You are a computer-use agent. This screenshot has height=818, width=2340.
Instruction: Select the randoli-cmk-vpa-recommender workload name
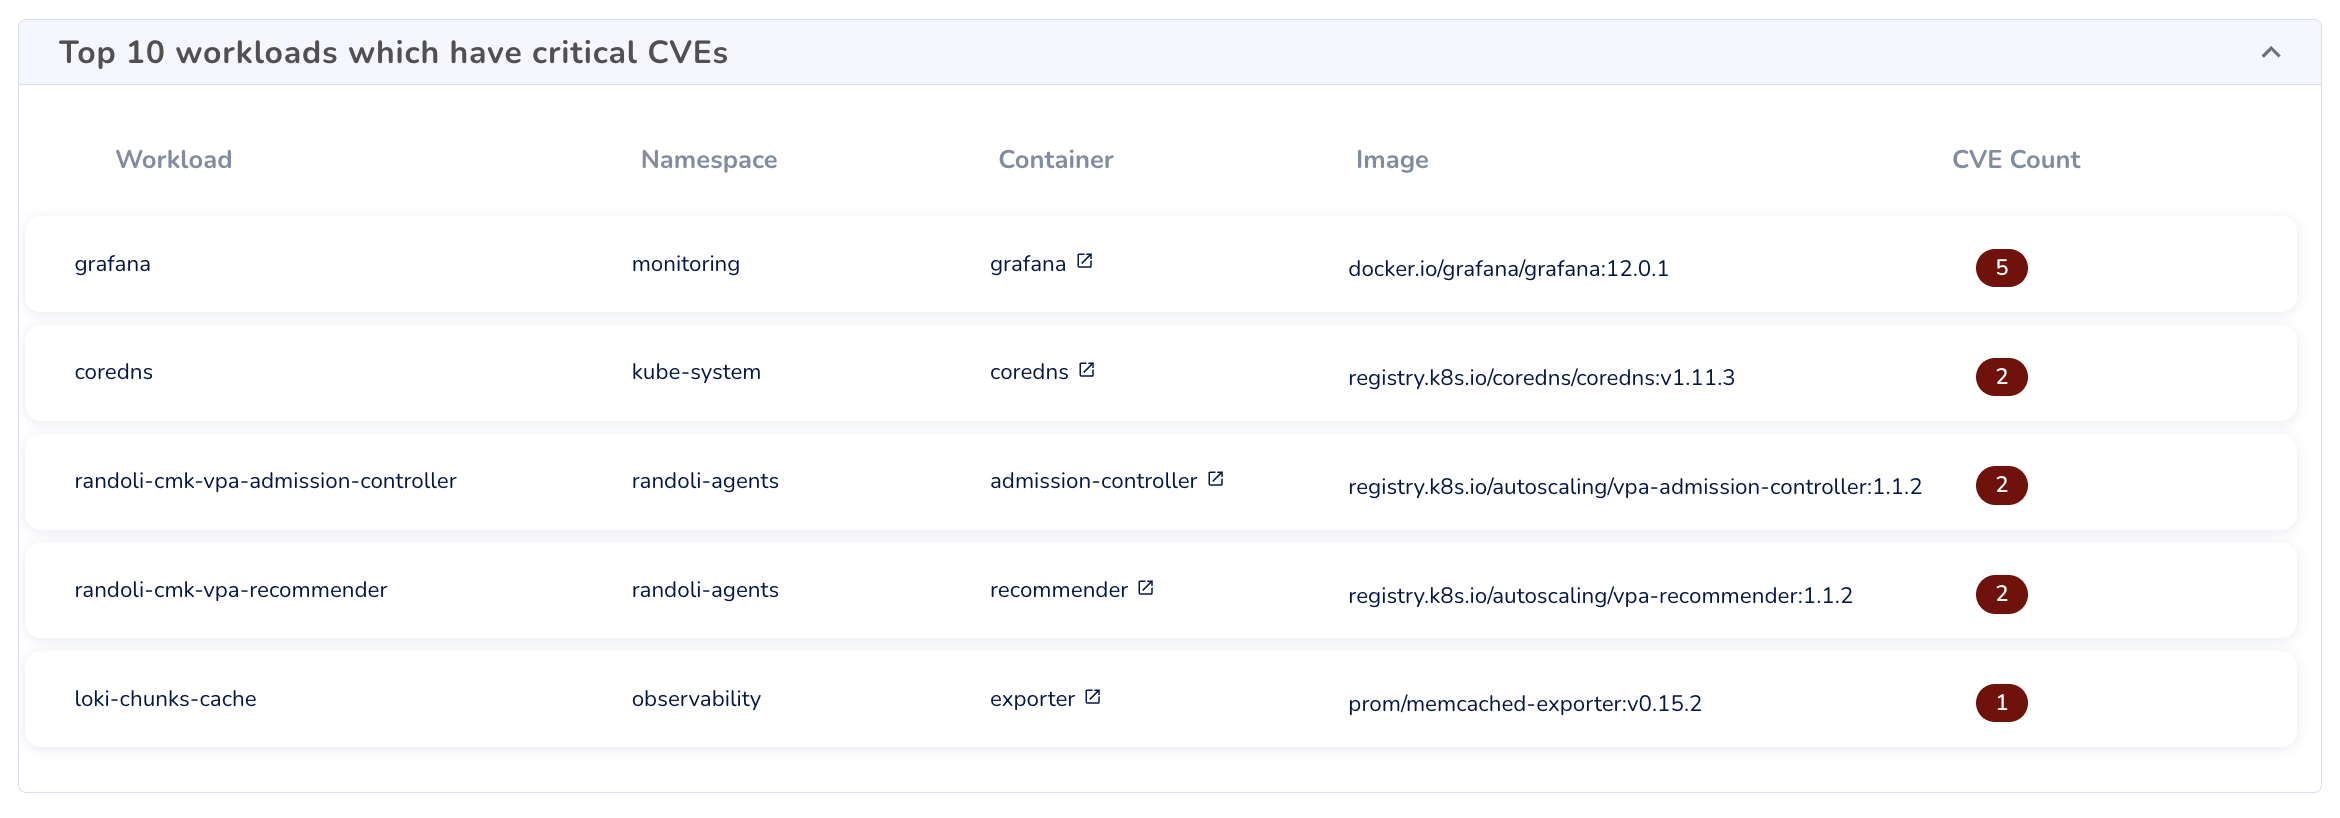pos(231,590)
